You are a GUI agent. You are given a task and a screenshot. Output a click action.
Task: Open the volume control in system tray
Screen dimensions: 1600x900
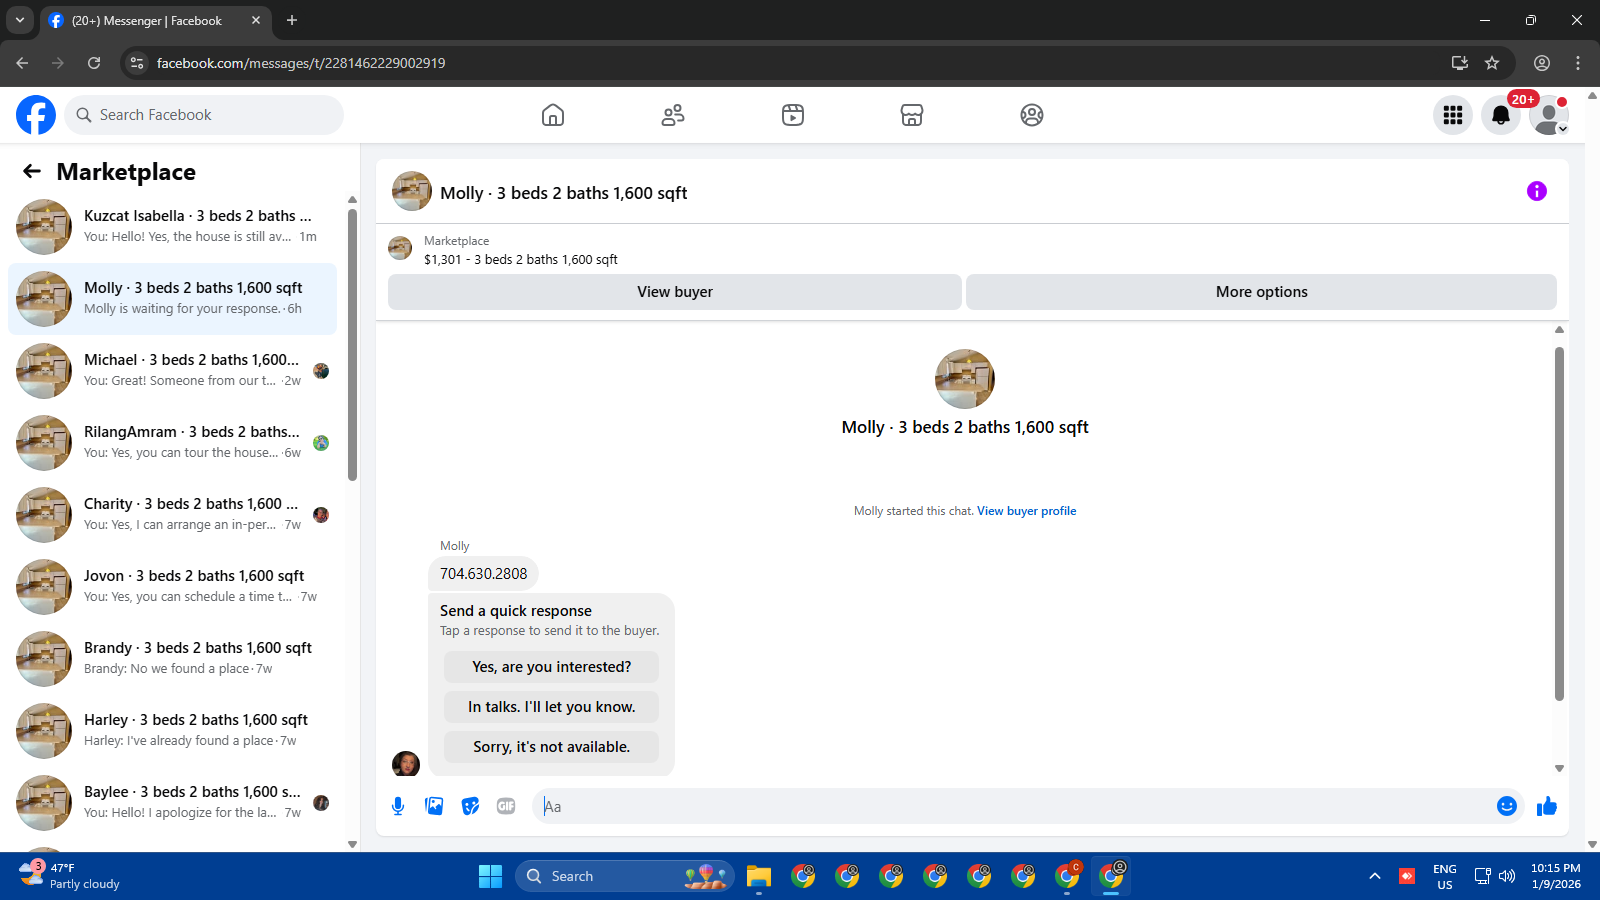point(1507,876)
